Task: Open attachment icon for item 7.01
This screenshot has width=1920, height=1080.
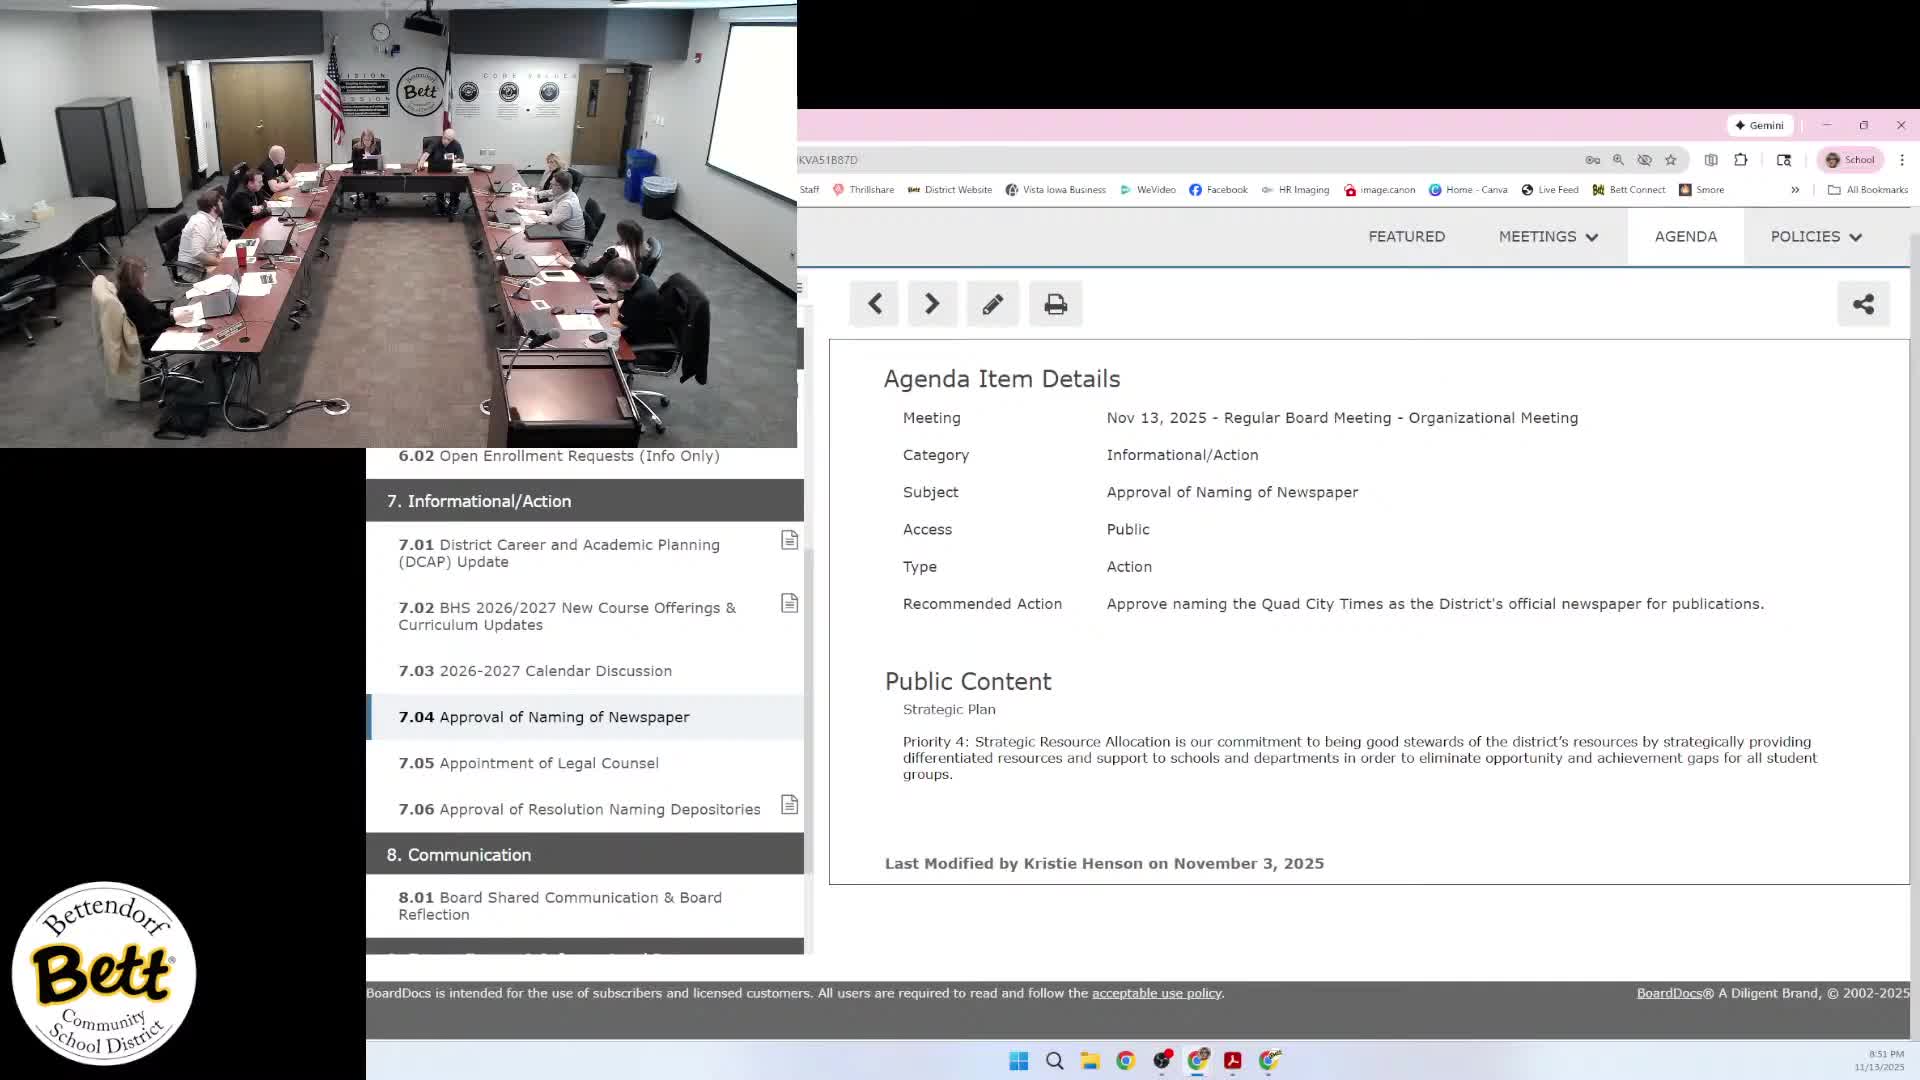Action: tap(789, 540)
